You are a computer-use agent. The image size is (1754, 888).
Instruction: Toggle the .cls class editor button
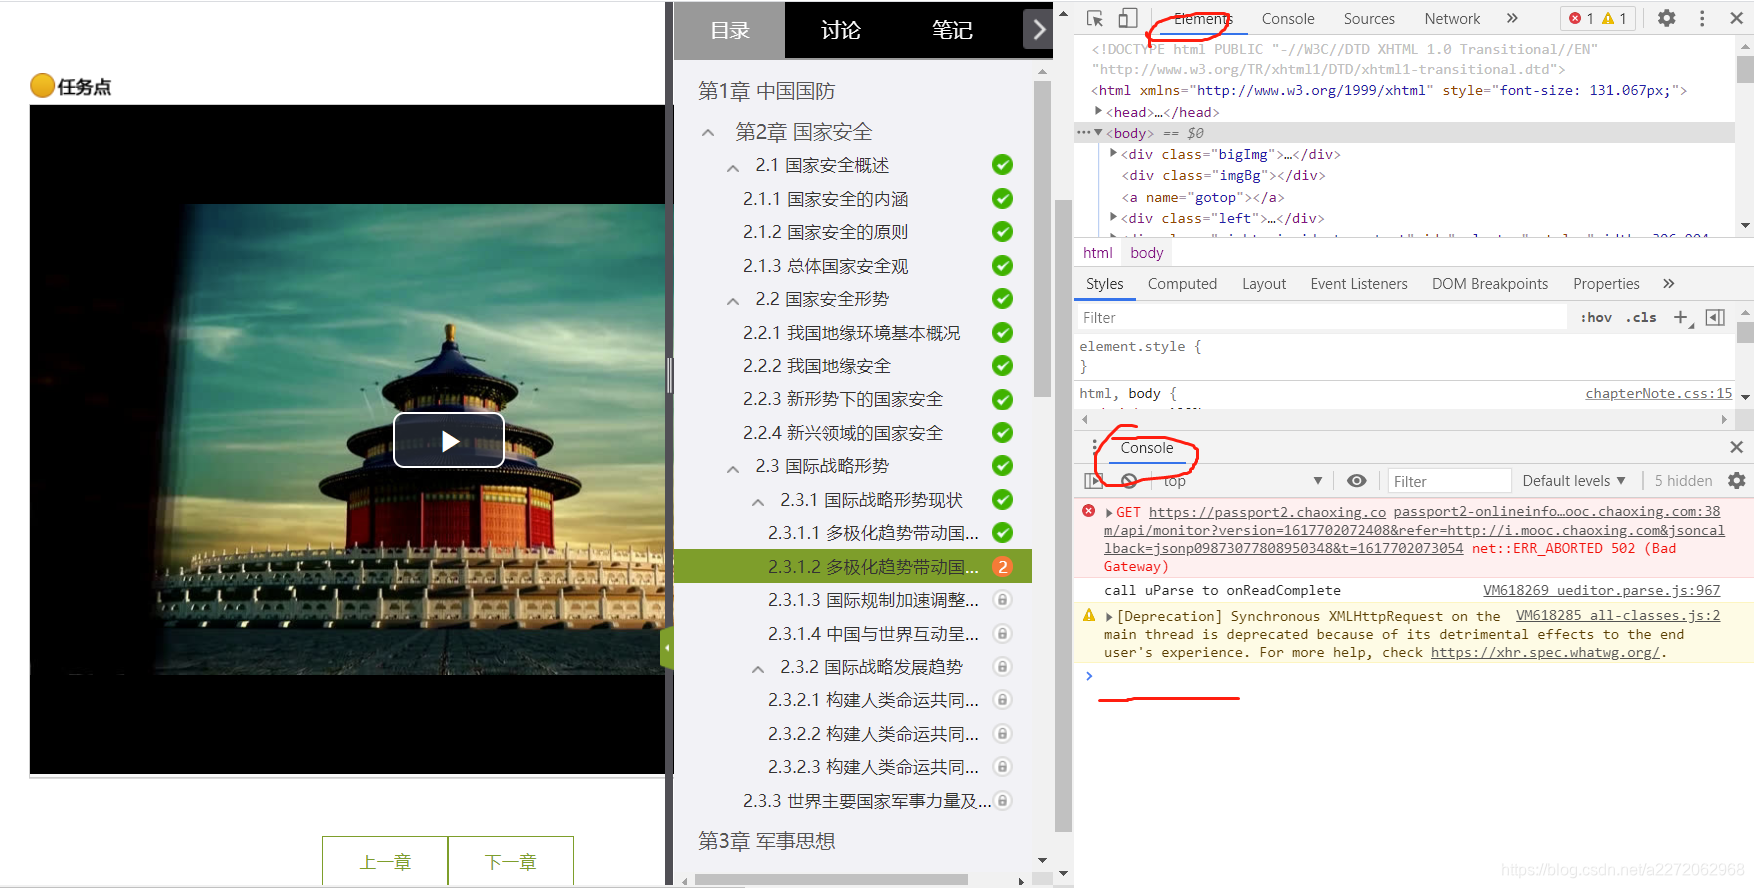point(1641,317)
